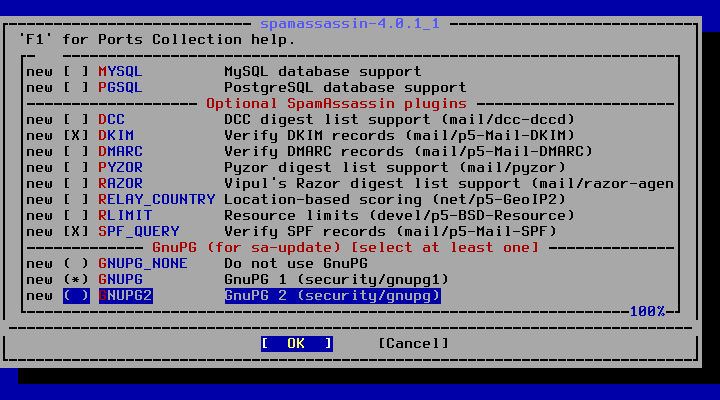Image resolution: width=720 pixels, height=400 pixels.
Task: Click 'Do not use GnuPG' description
Action: pos(296,264)
